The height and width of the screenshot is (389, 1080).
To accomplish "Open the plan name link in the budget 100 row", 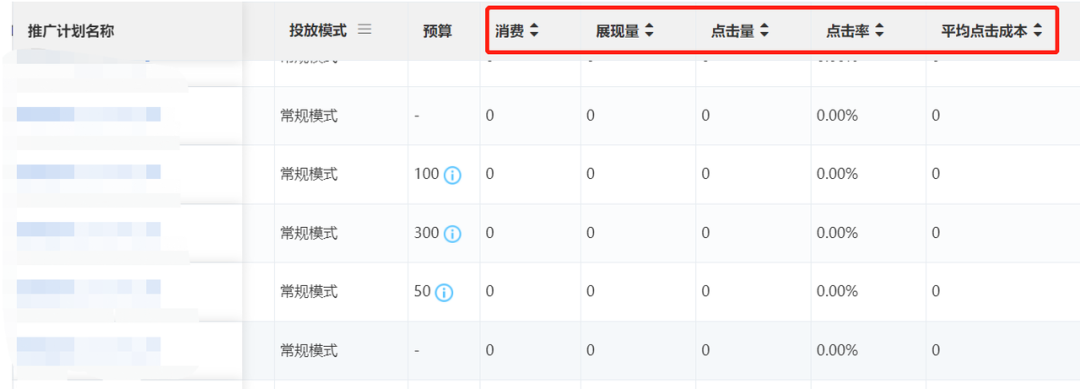I will 89,172.
